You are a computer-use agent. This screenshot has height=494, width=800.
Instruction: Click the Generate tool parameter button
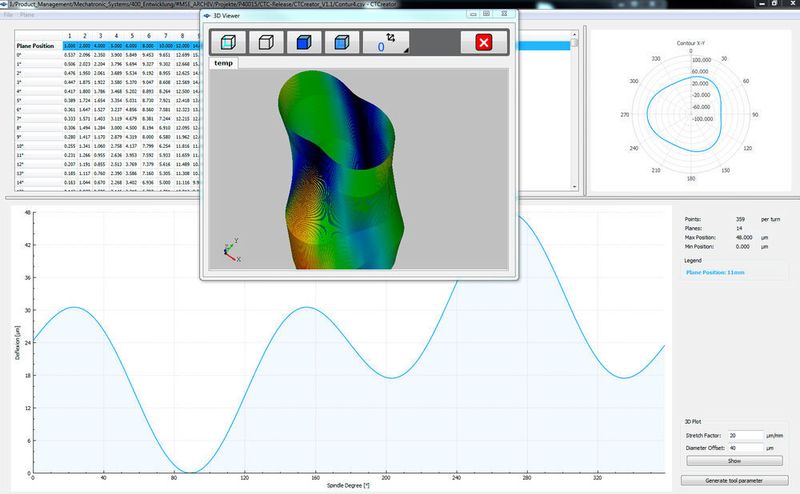(734, 480)
